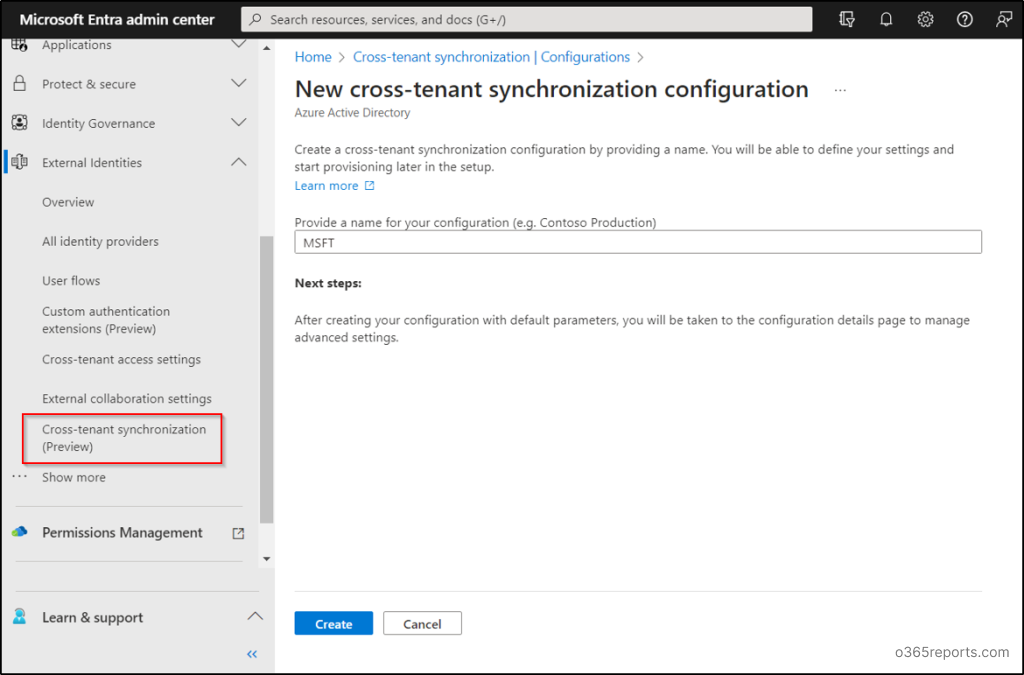Click the Identity Governance icon
This screenshot has width=1024, height=675.
pos(19,123)
